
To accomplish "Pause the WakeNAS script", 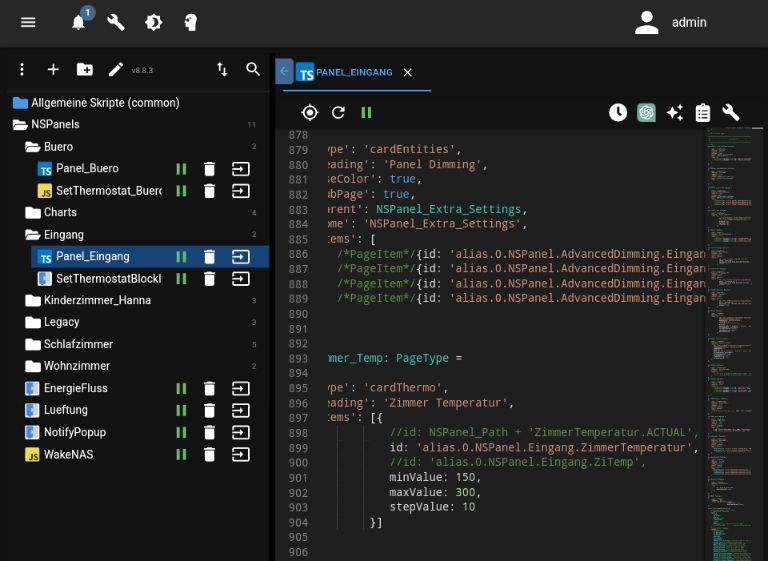I will [181, 454].
